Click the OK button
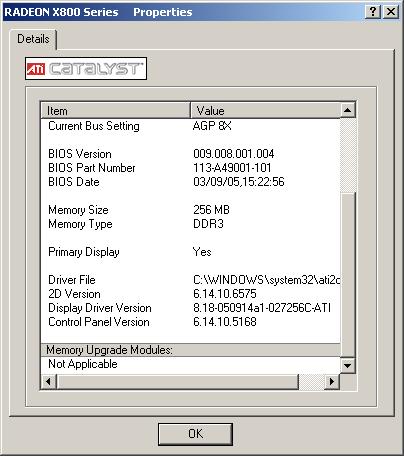This screenshot has width=404, height=456. [x=195, y=434]
